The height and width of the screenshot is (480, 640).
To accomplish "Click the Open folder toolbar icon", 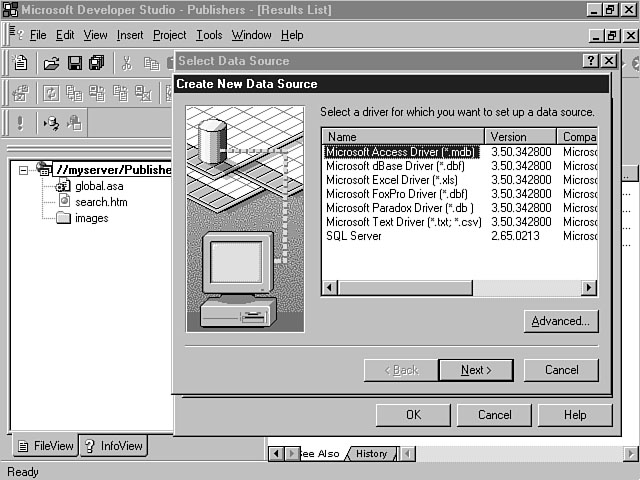I will pyautogui.click(x=51, y=63).
